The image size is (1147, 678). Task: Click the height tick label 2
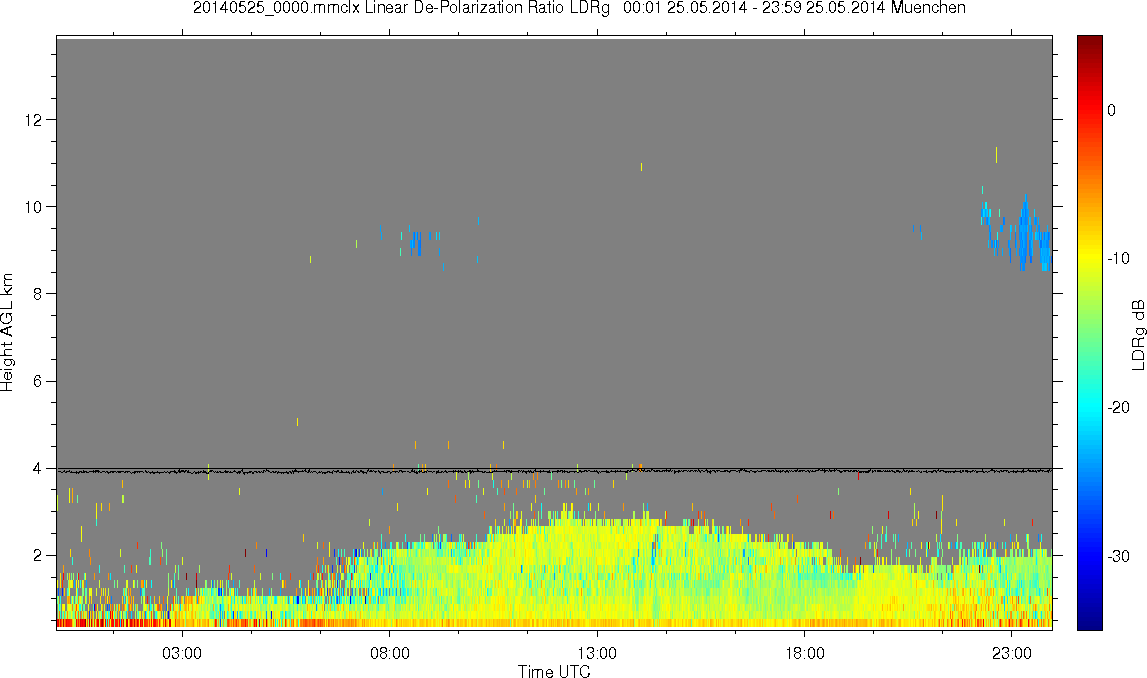tap(36, 555)
